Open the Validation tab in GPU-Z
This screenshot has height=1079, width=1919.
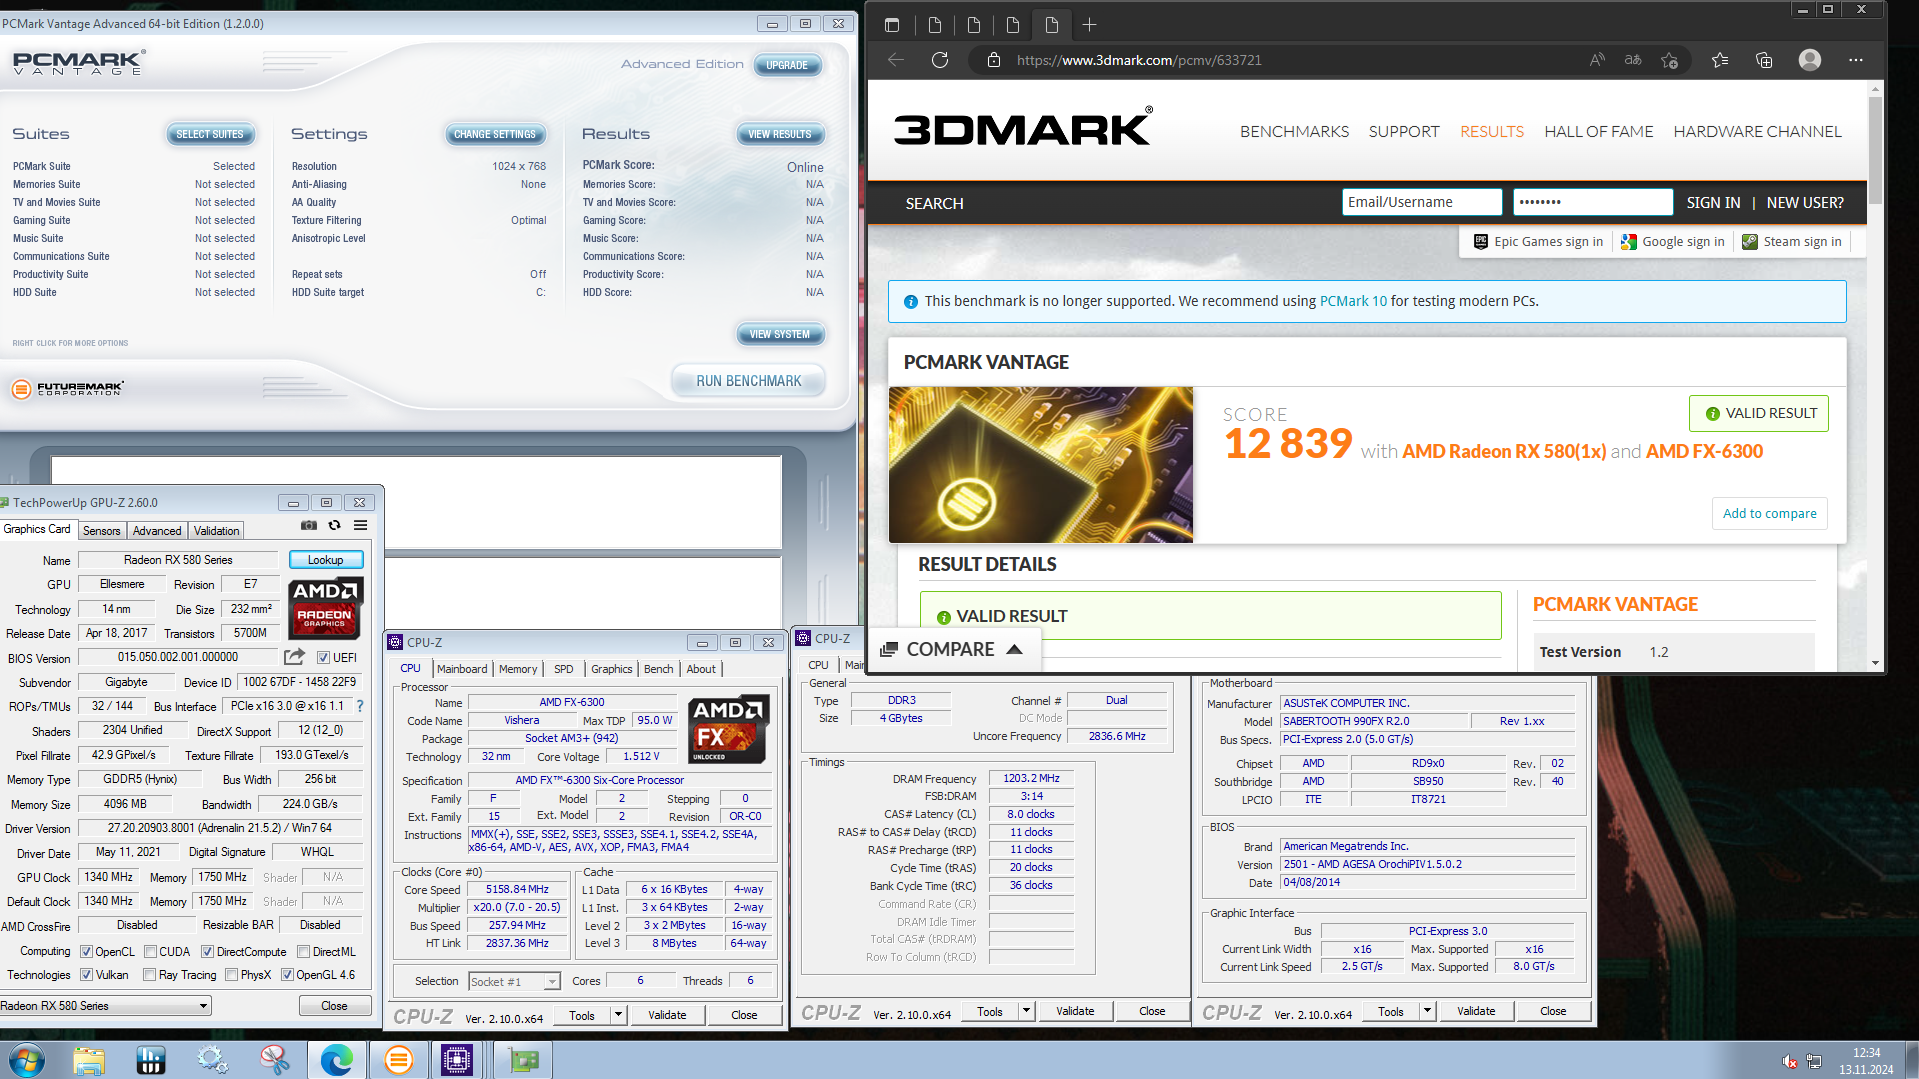click(216, 530)
